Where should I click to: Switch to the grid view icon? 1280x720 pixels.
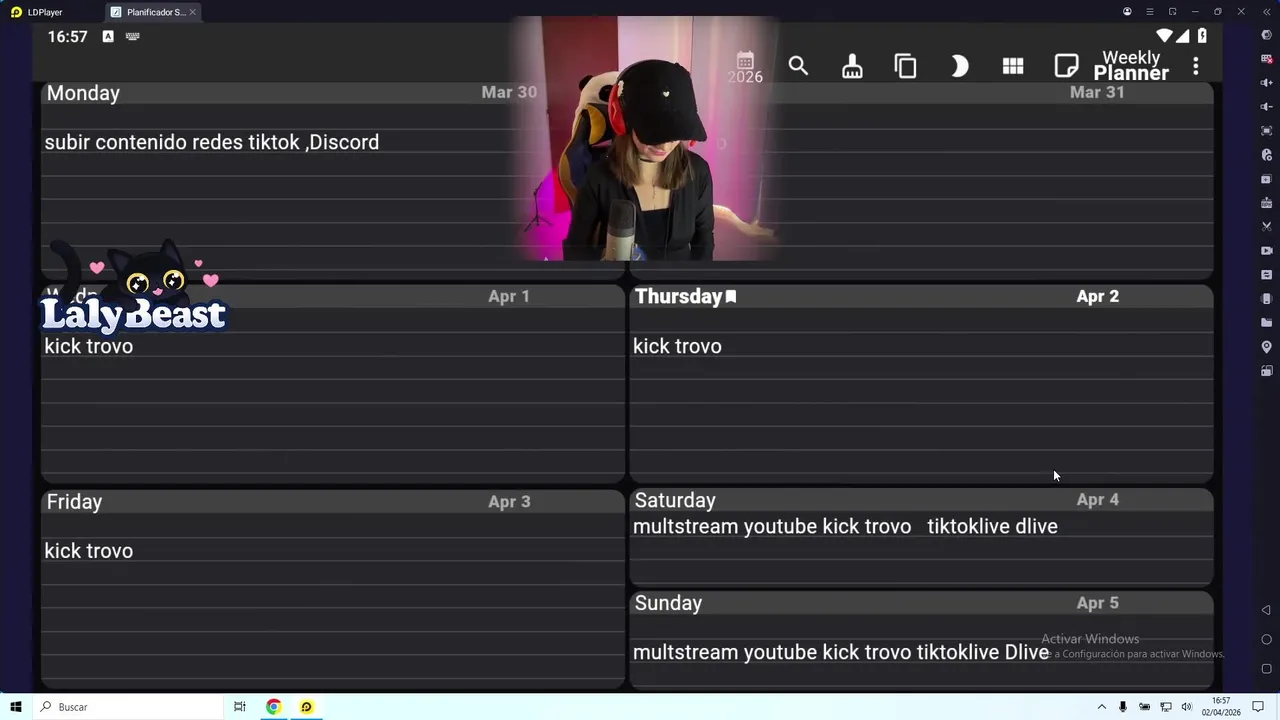pyautogui.click(x=1013, y=66)
